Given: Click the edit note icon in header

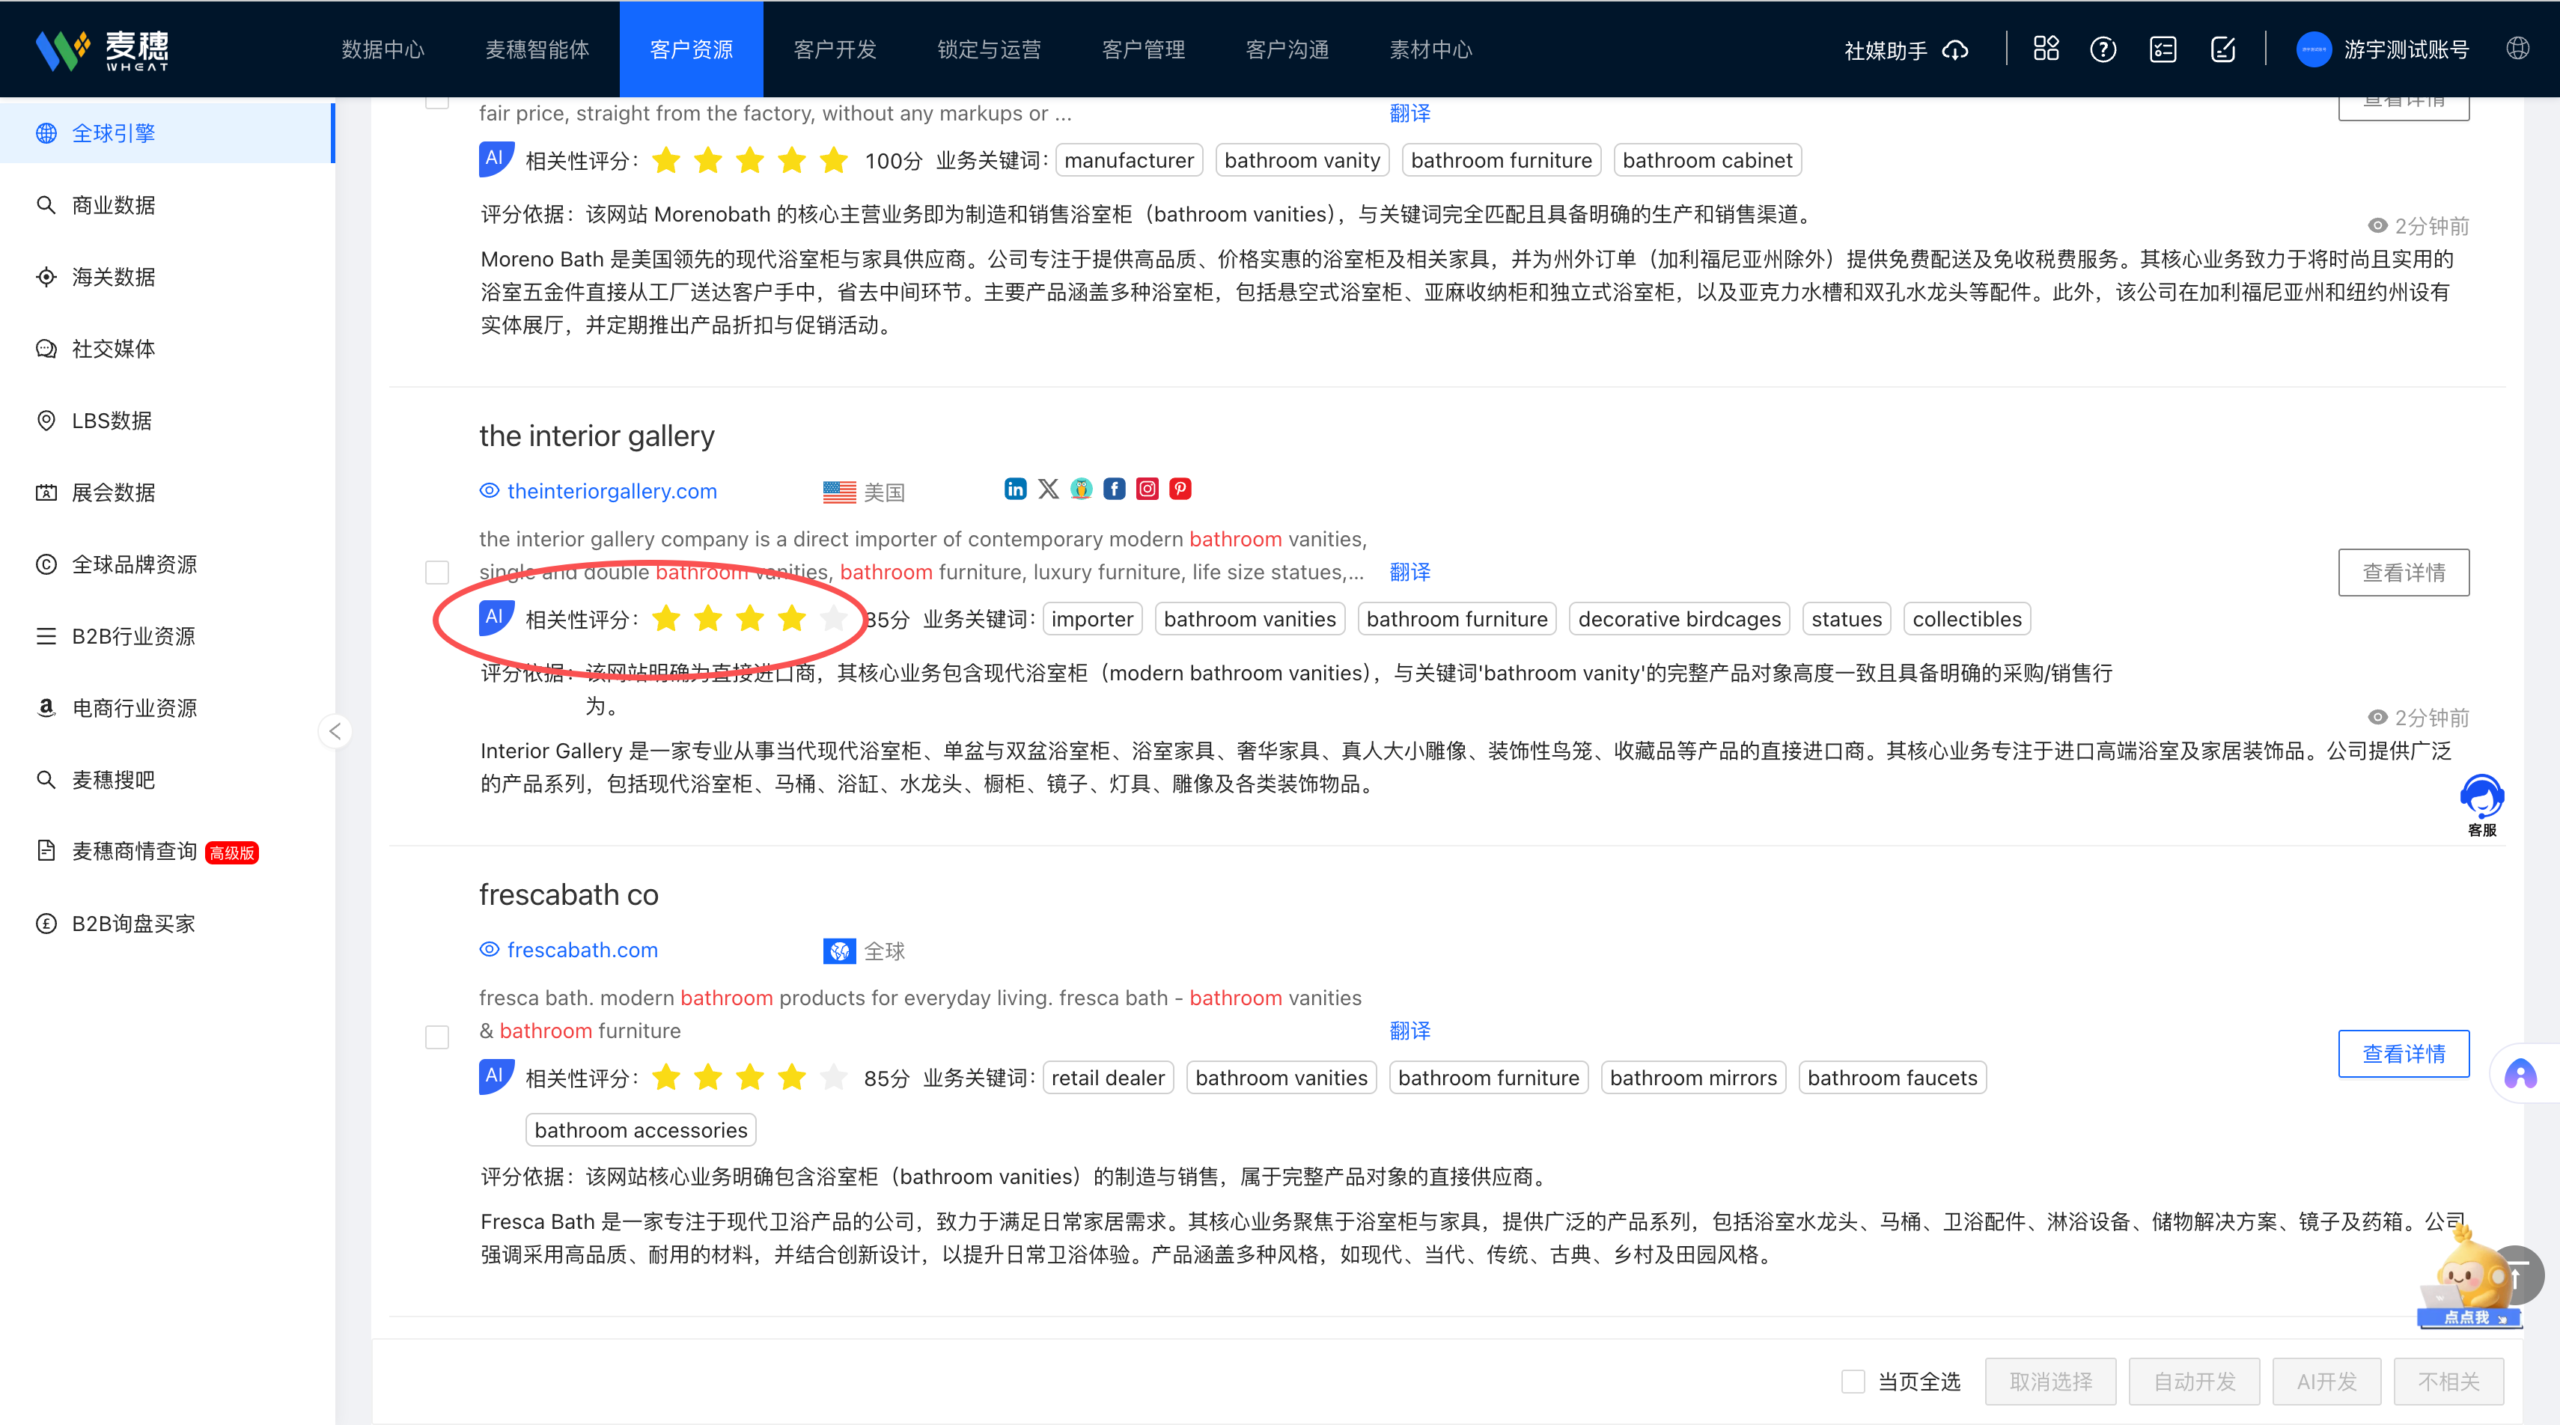Looking at the screenshot, I should (2223, 49).
